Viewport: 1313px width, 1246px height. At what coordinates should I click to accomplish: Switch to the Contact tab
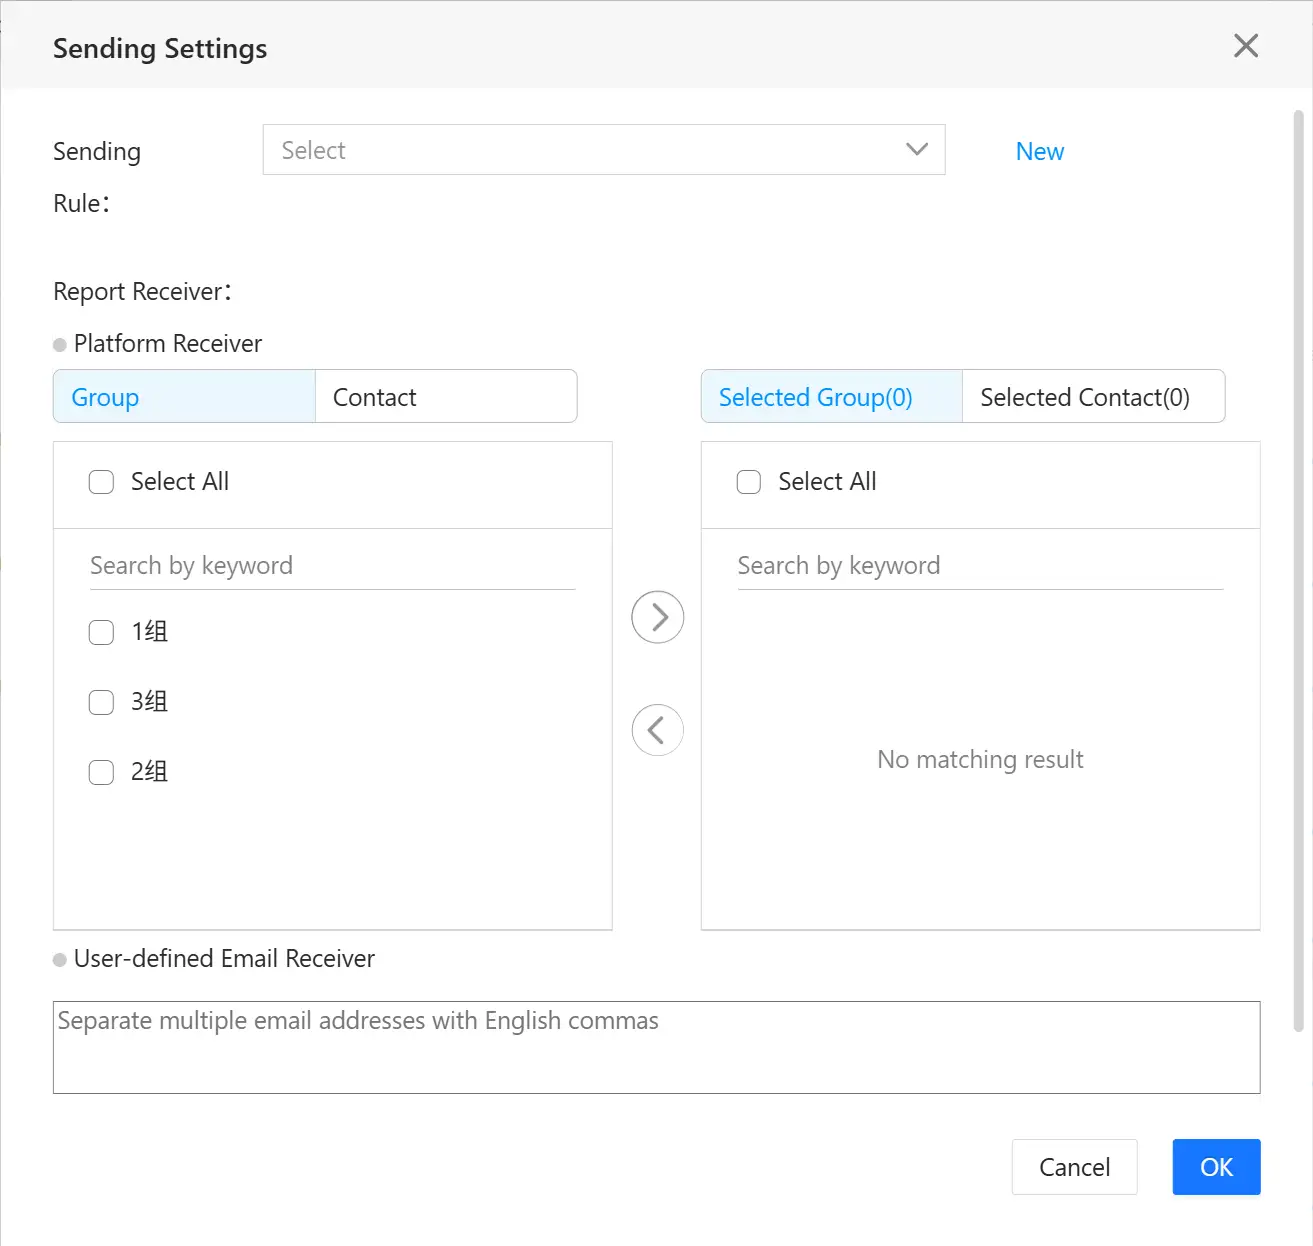point(446,397)
